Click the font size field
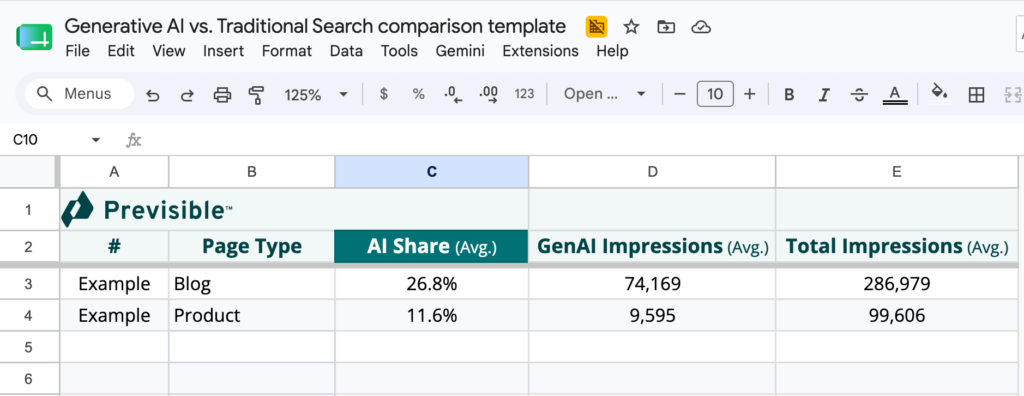Viewport: 1024px width, 396px height. click(x=715, y=94)
